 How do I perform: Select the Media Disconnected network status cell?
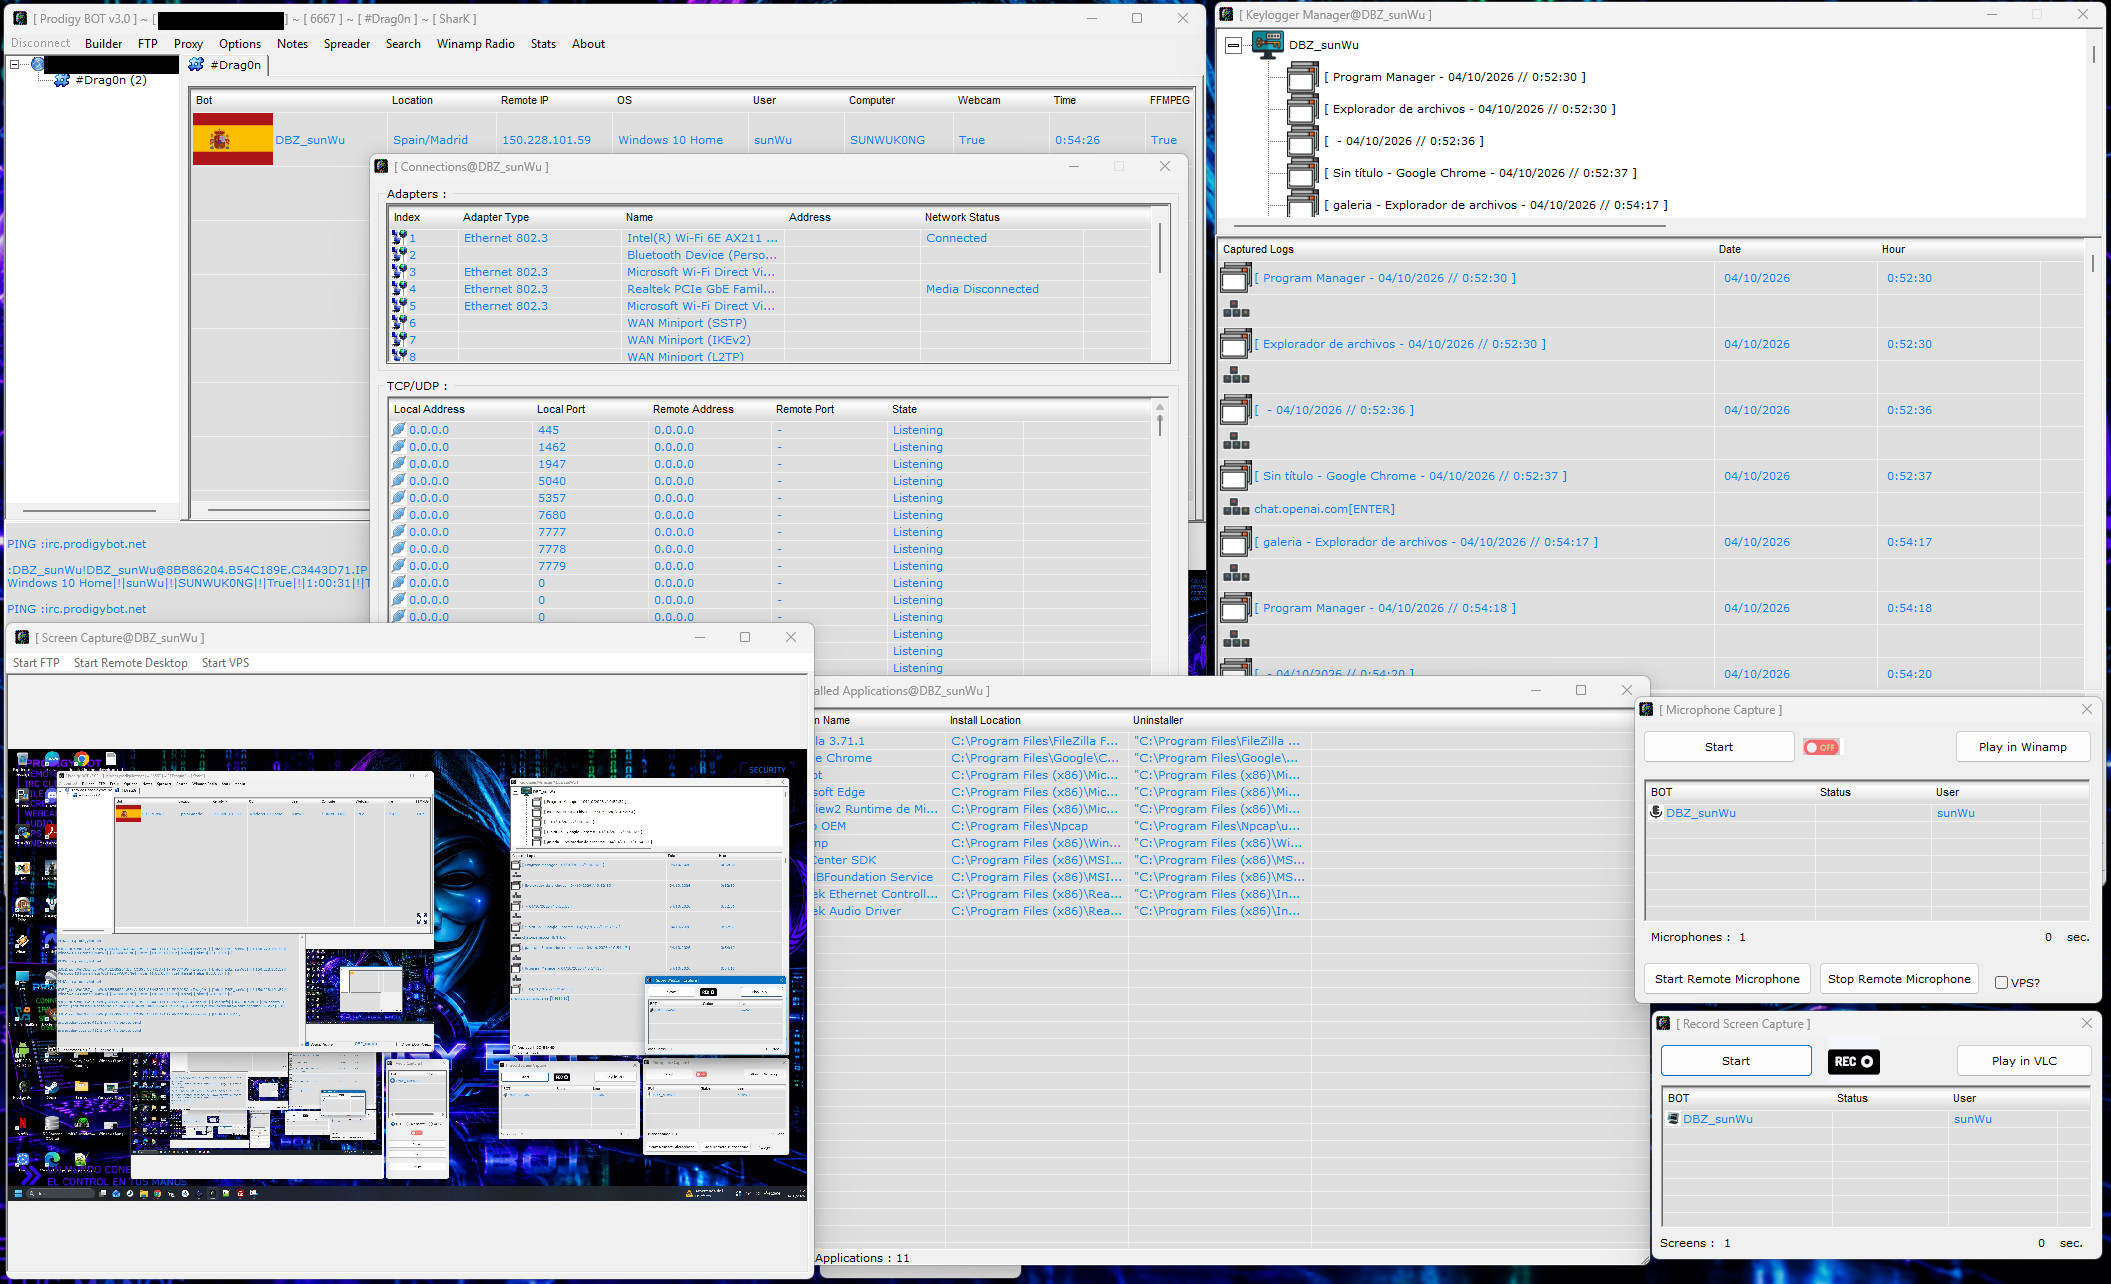[982, 289]
